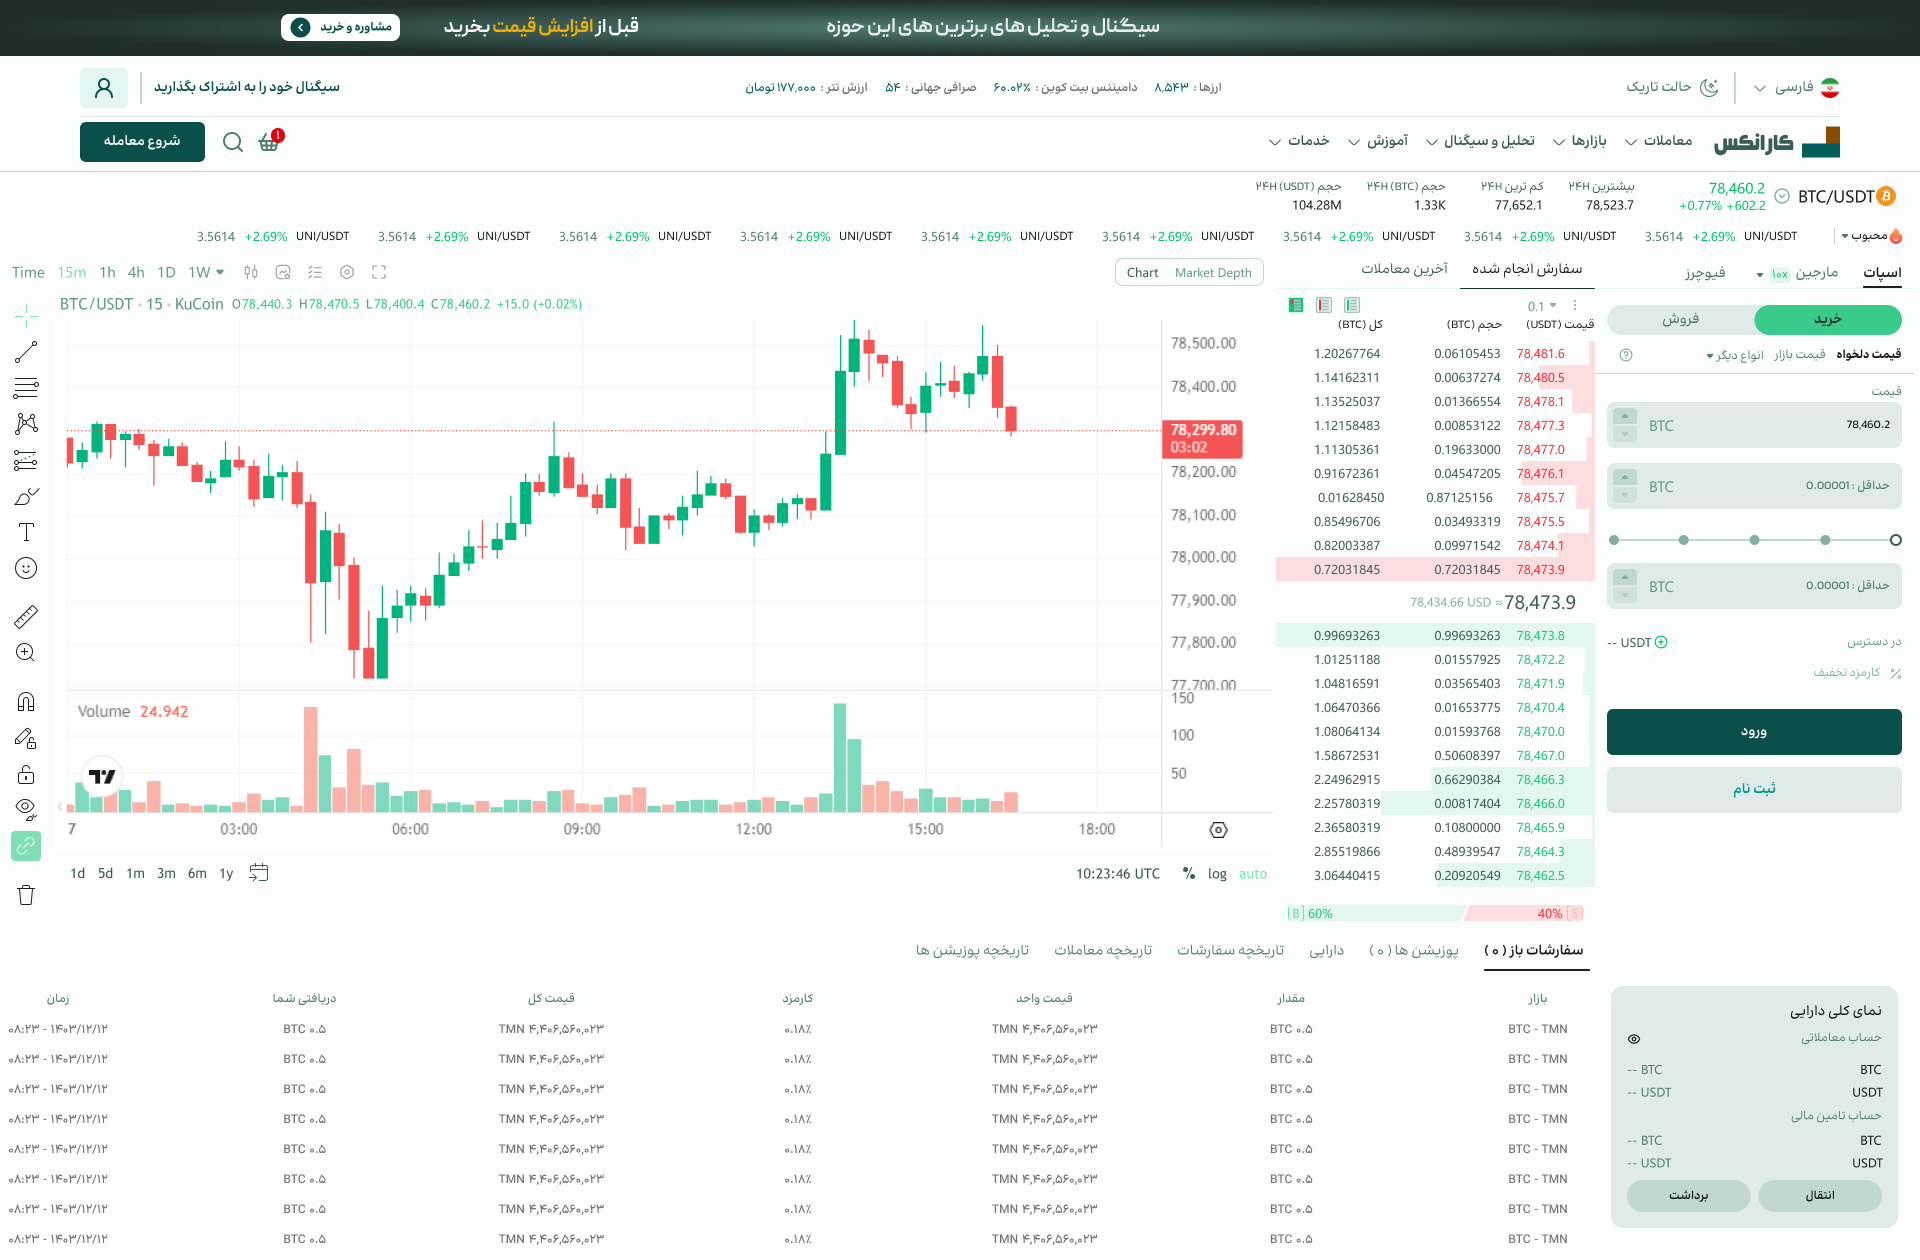Open chart indicators menu

coord(283,272)
